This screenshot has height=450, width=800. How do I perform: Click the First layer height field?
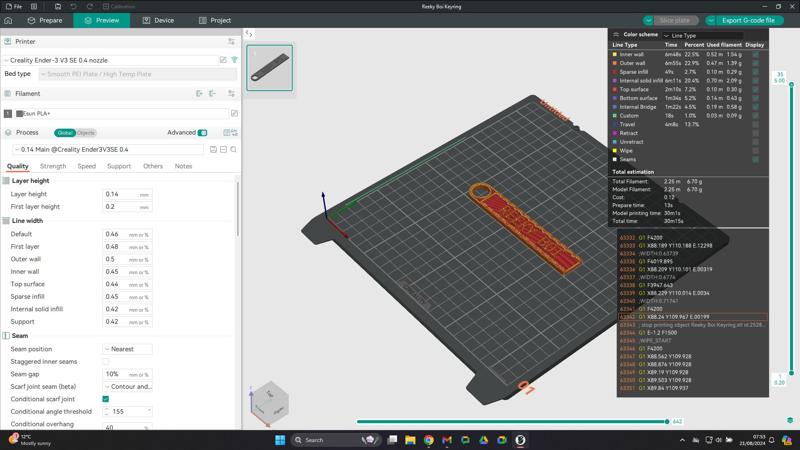tap(127, 207)
